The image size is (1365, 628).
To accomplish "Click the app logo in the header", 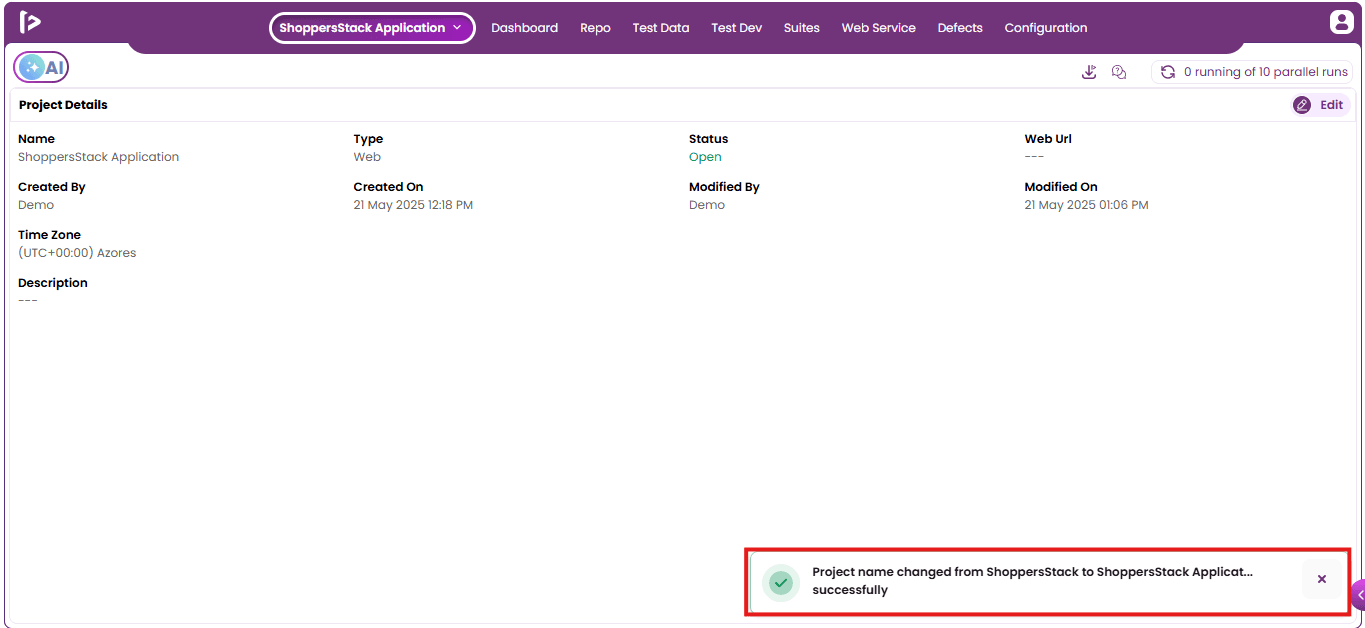I will tap(30, 22).
